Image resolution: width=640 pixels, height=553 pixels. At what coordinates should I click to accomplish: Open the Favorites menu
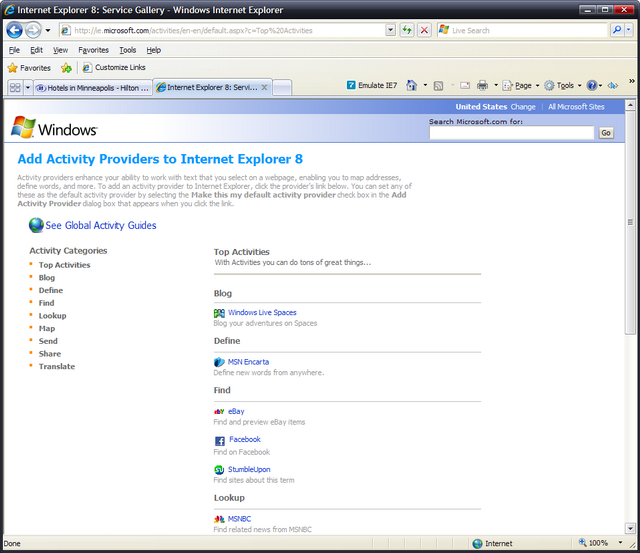point(93,50)
